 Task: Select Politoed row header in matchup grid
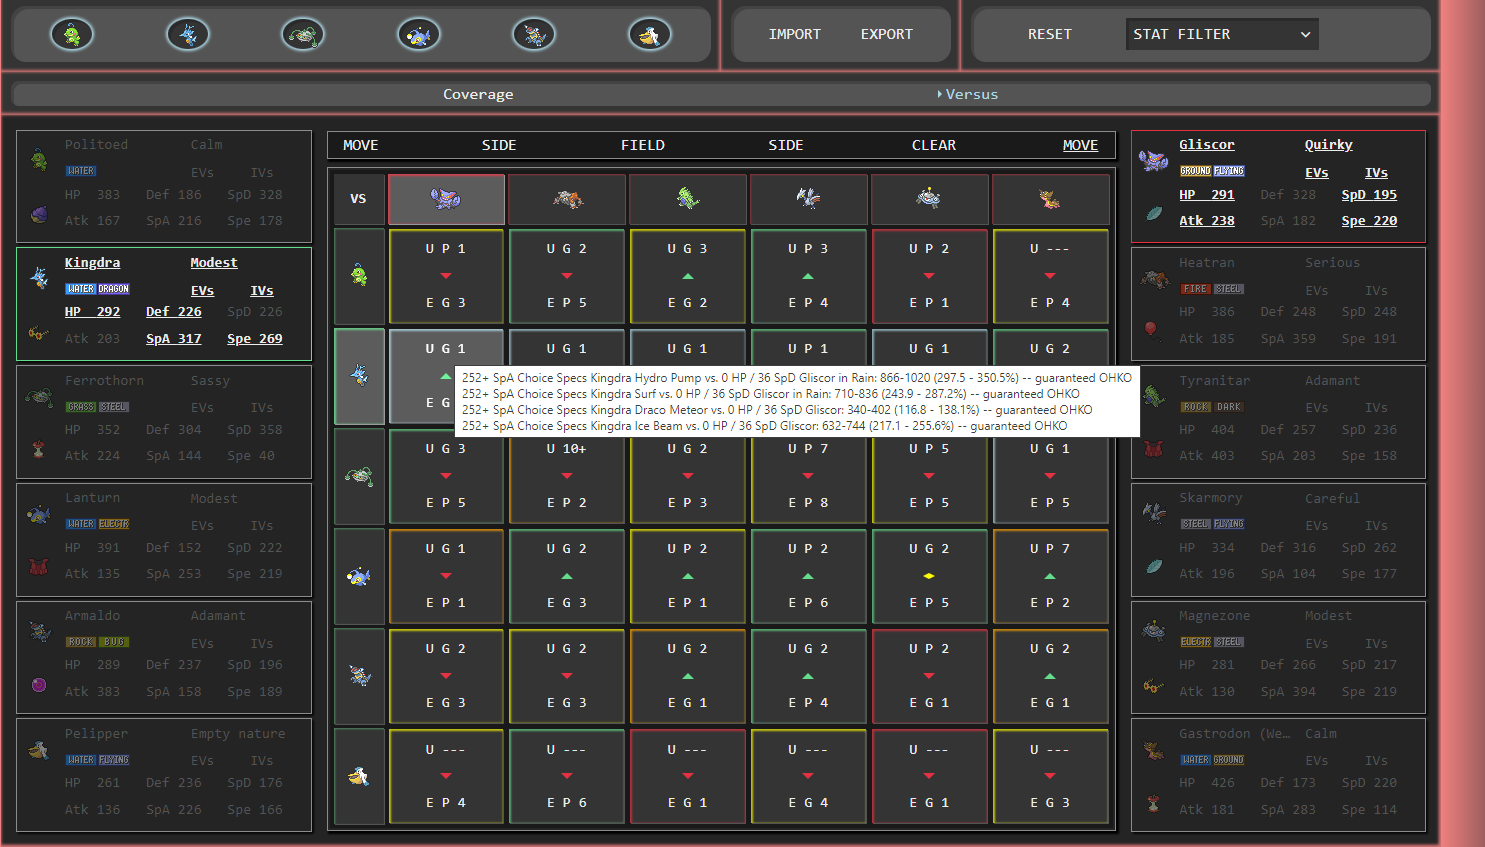(359, 275)
